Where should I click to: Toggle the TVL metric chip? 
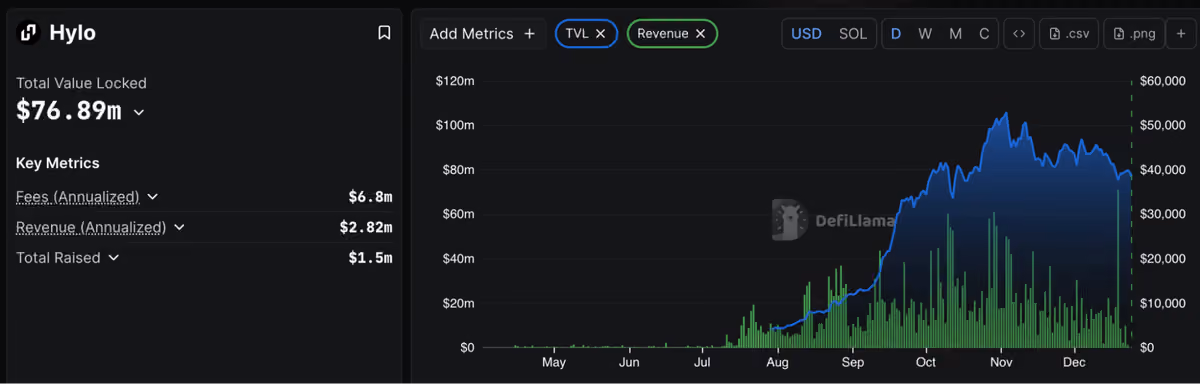586,33
